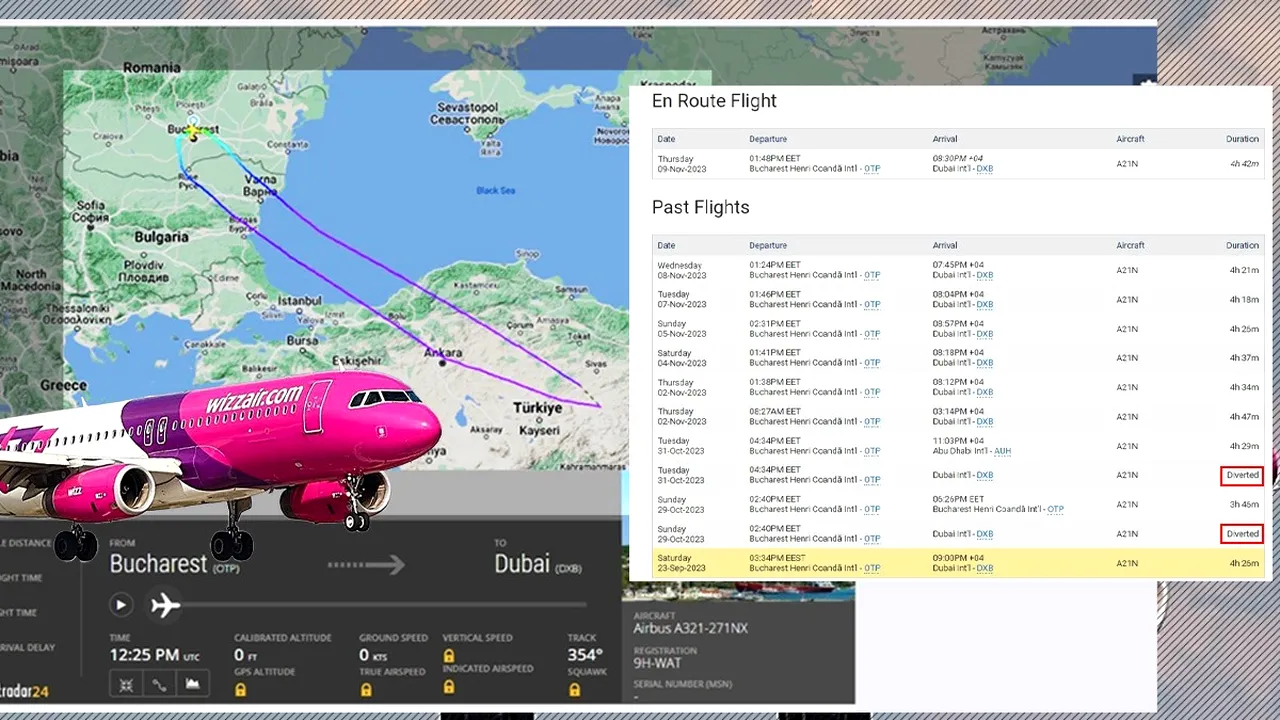Open the OTP airport link for the en-route flight
Viewport: 1280px width, 720px height.
(871, 169)
